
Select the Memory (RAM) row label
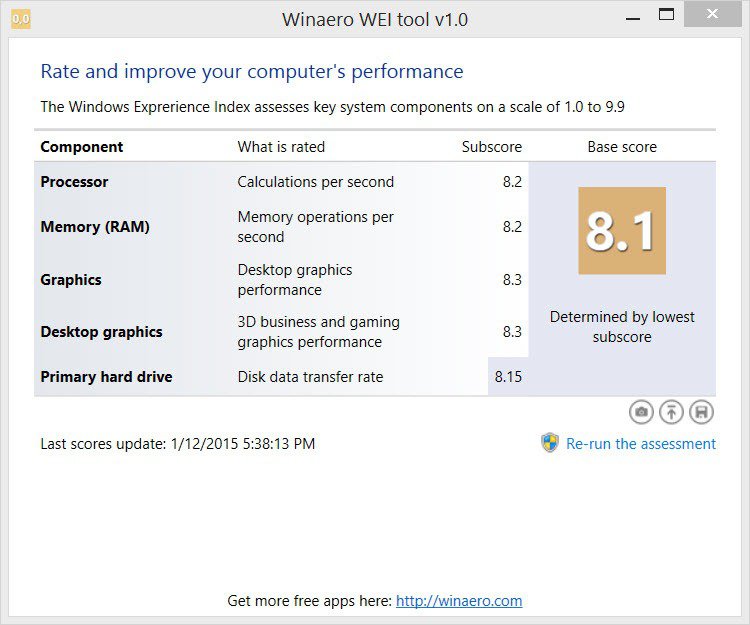[95, 227]
